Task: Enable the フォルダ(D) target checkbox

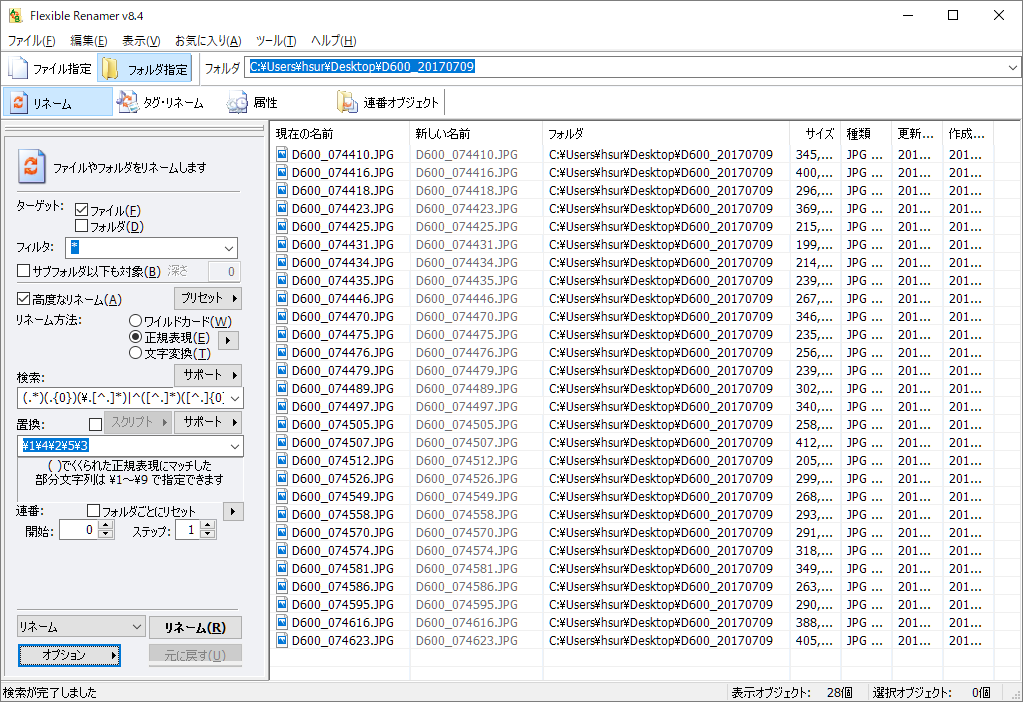Action: [x=82, y=226]
